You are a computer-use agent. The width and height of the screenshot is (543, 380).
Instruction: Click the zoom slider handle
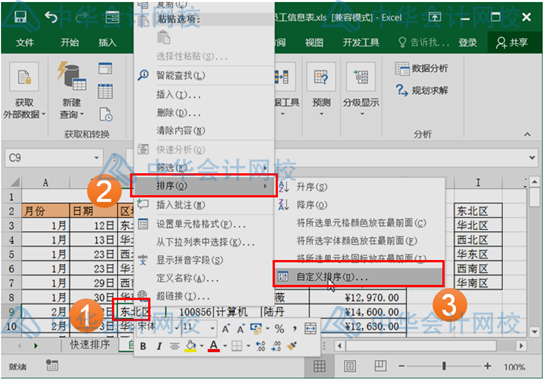coord(444,366)
